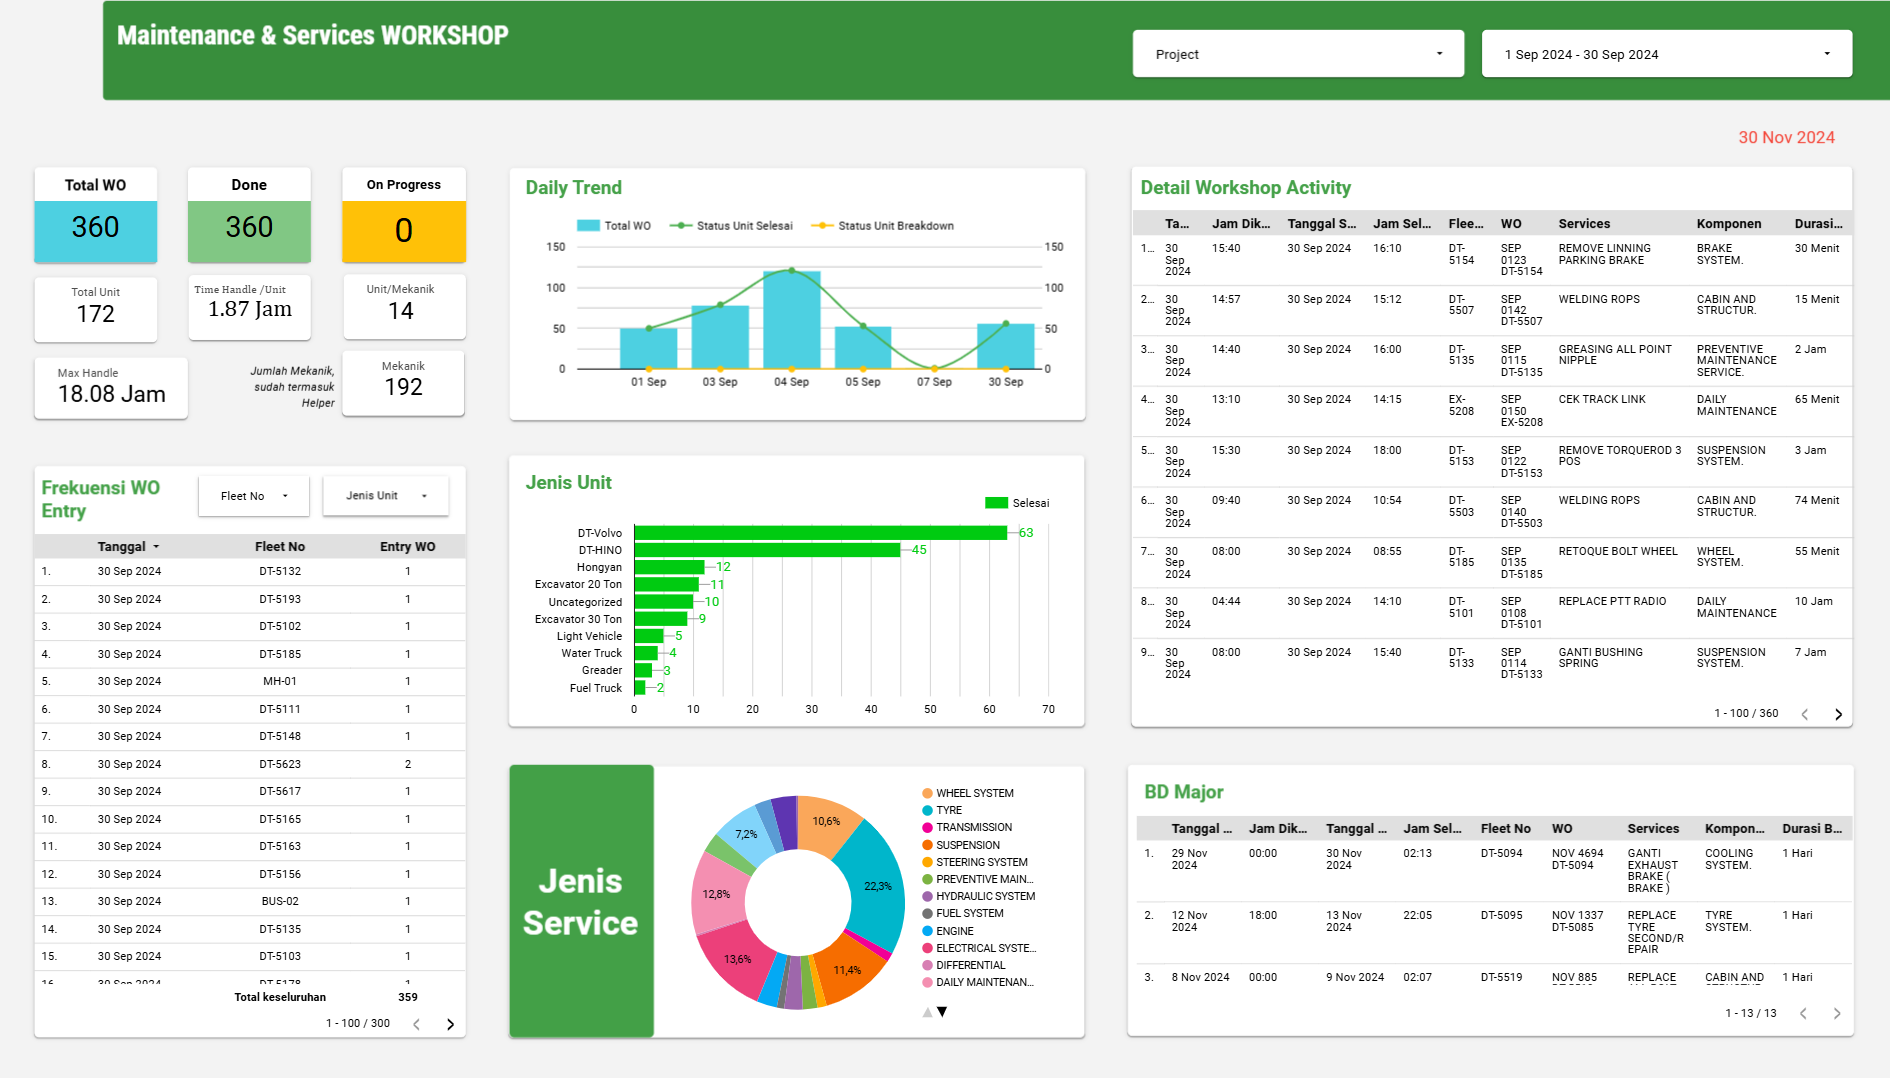1890x1078 pixels.
Task: Next page arrow in Detail Workshop Activity
Action: 1838,714
